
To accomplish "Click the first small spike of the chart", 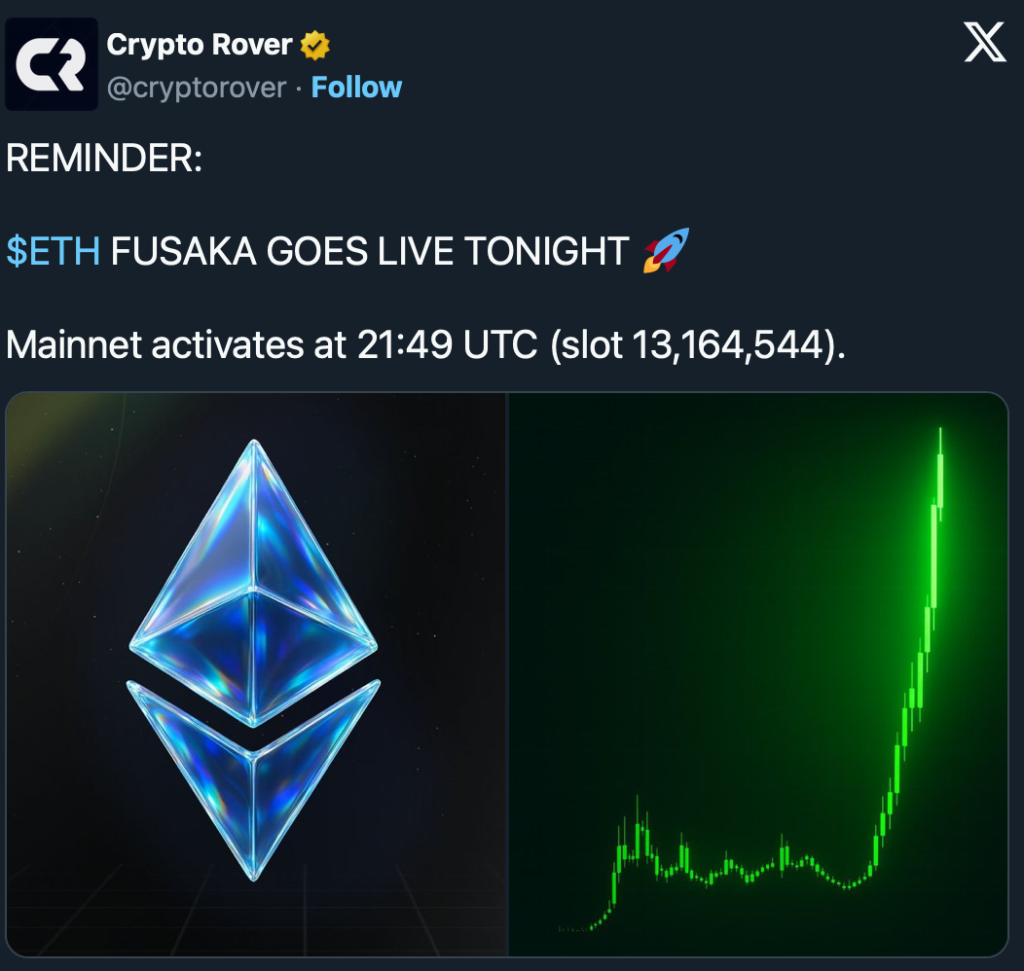I will point(637,829).
